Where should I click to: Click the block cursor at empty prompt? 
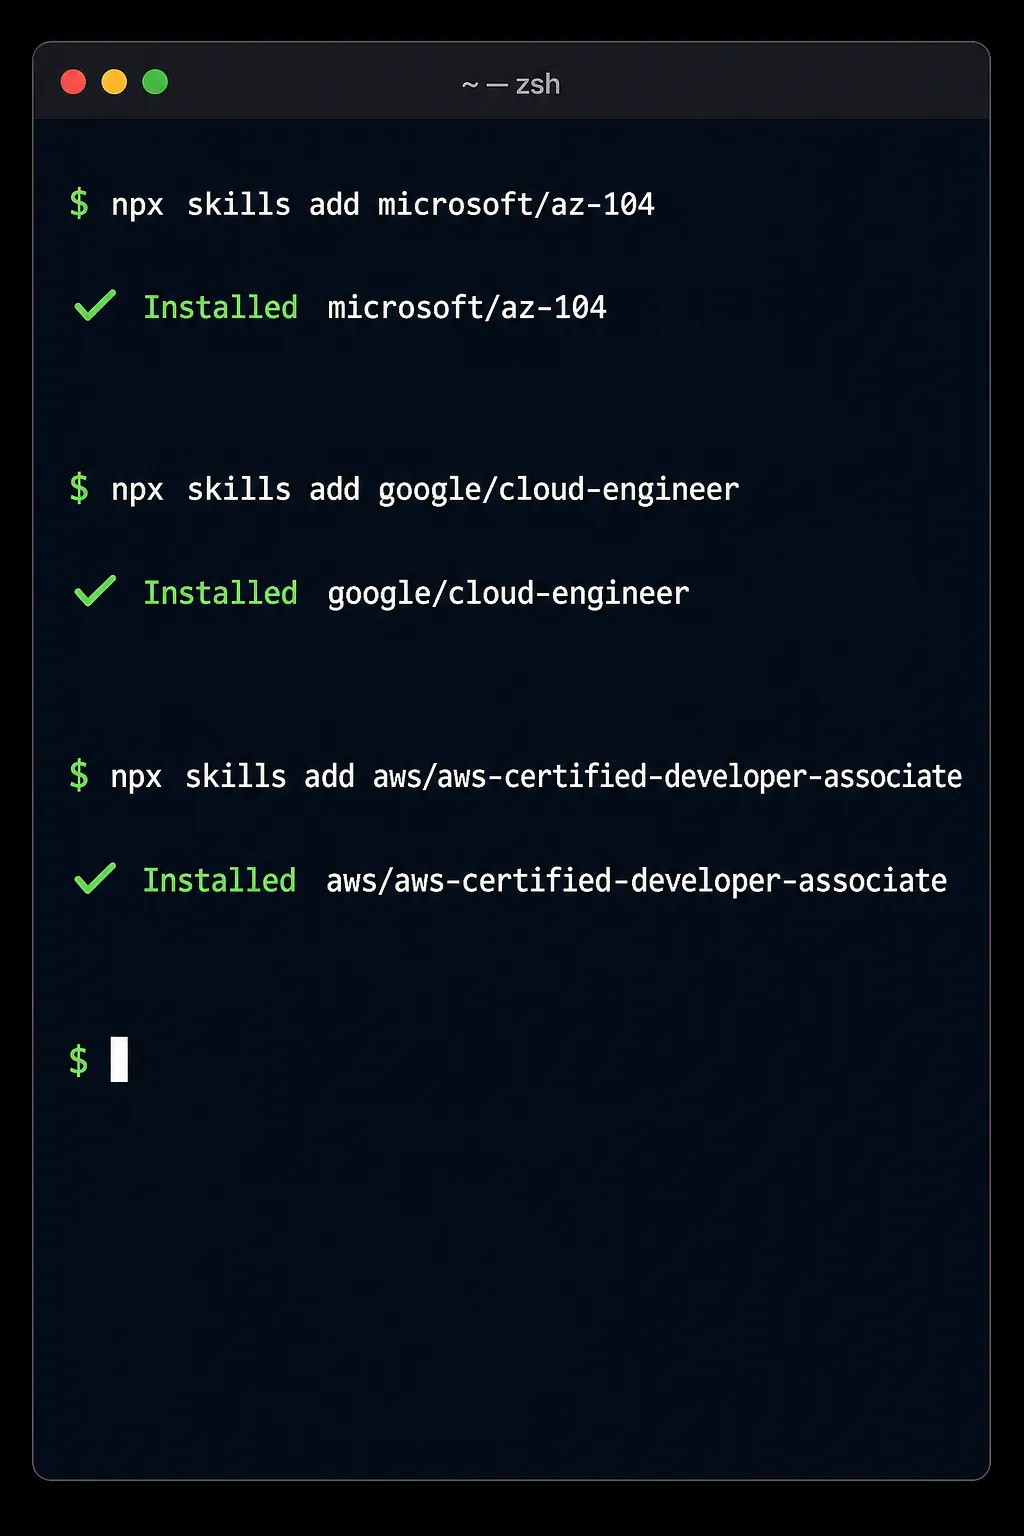[x=119, y=1059]
